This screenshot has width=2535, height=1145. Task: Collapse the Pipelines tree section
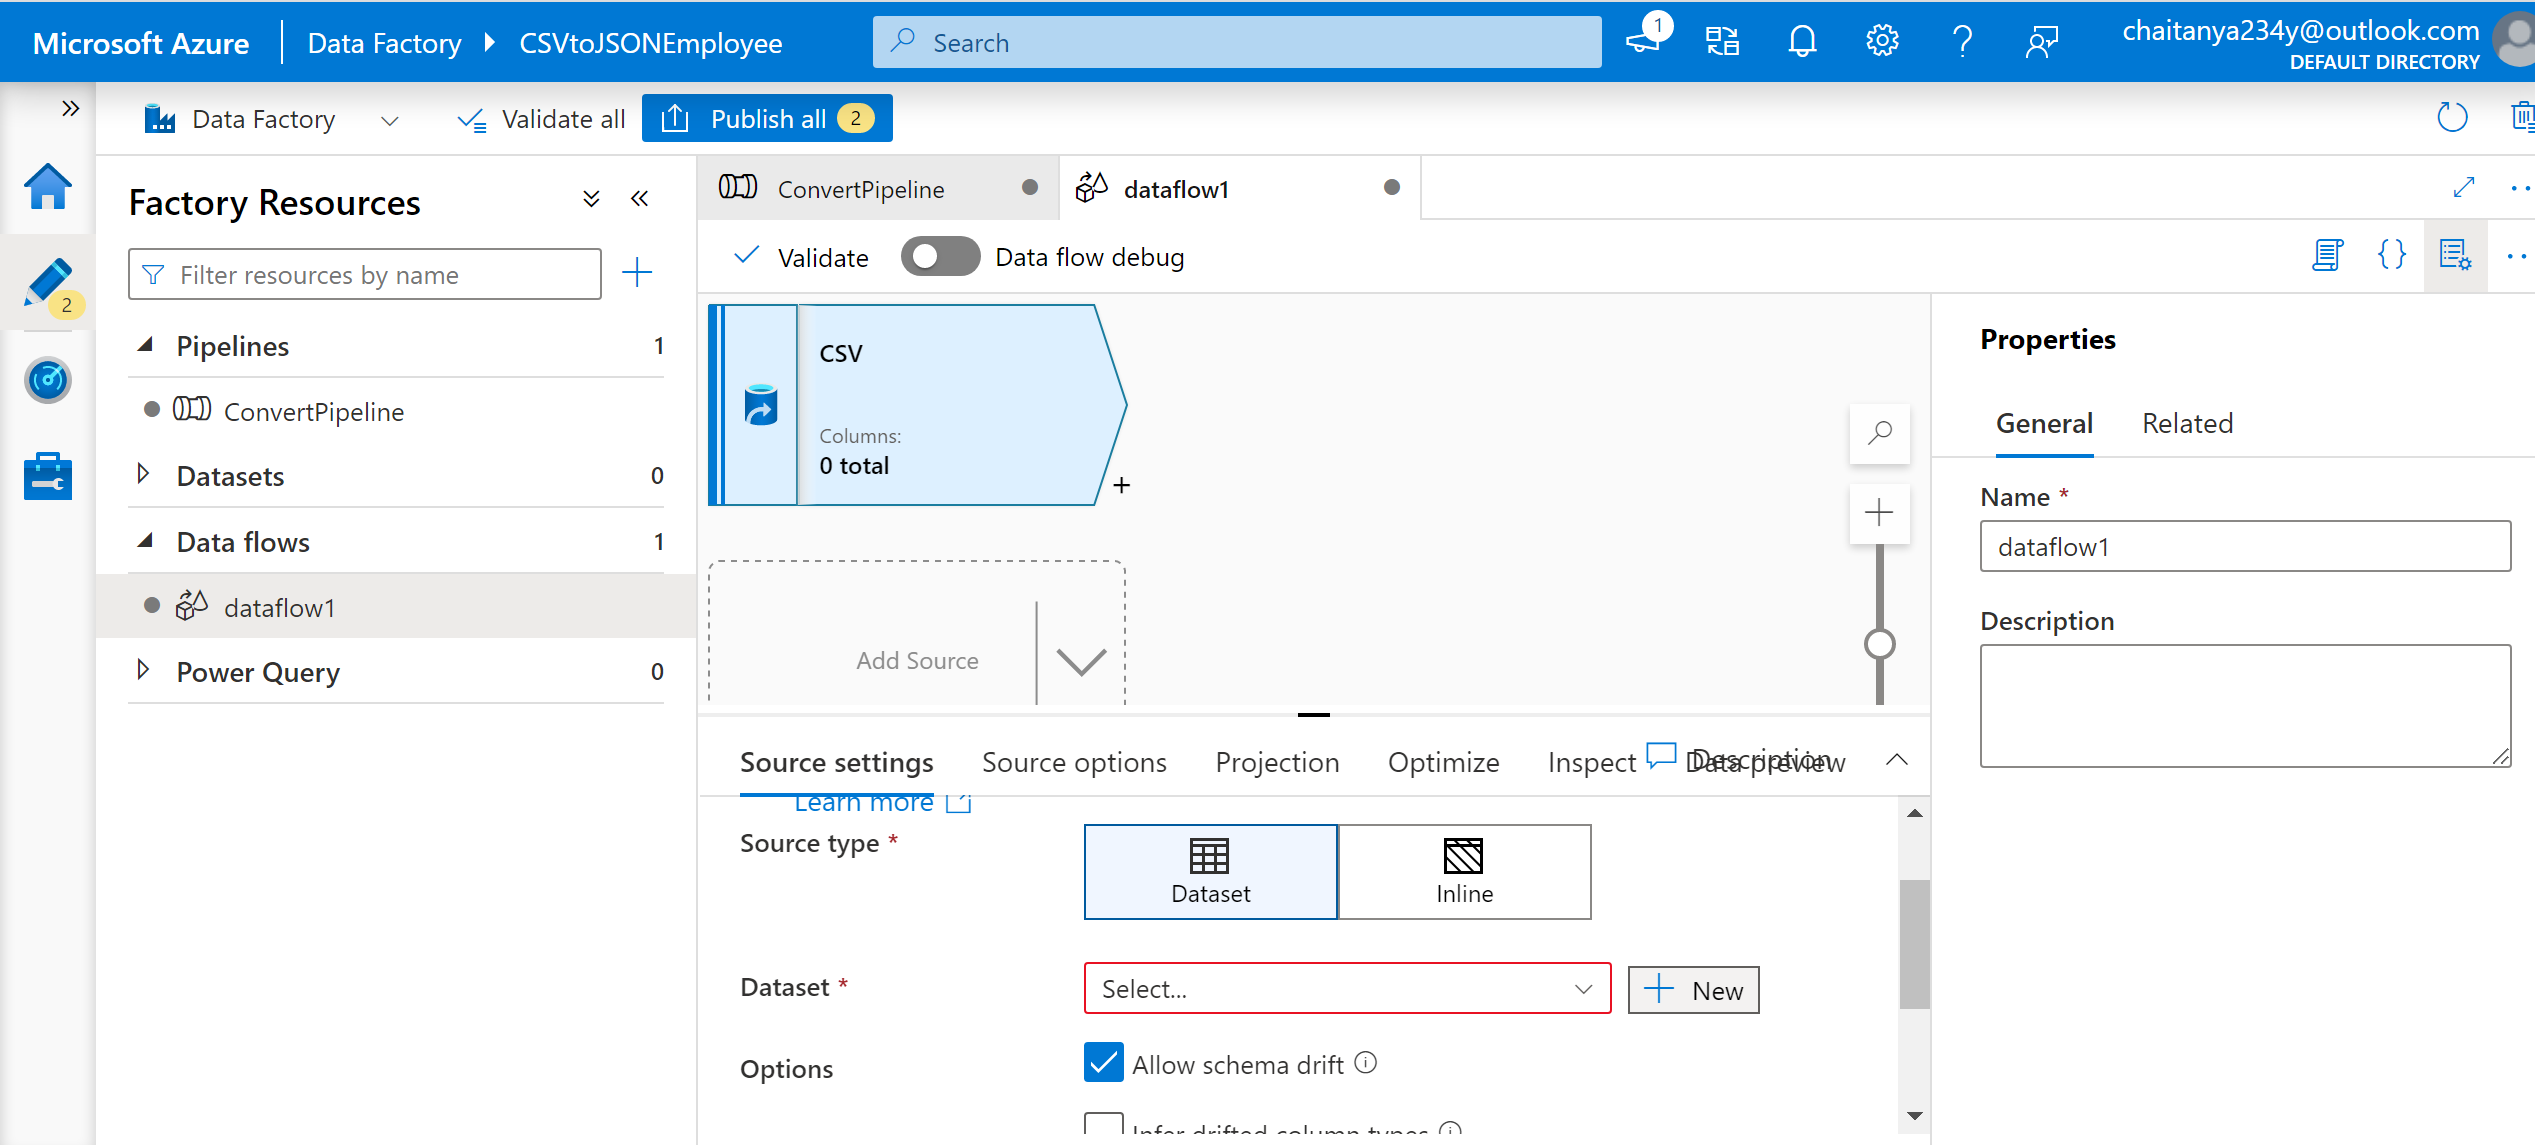coord(146,345)
